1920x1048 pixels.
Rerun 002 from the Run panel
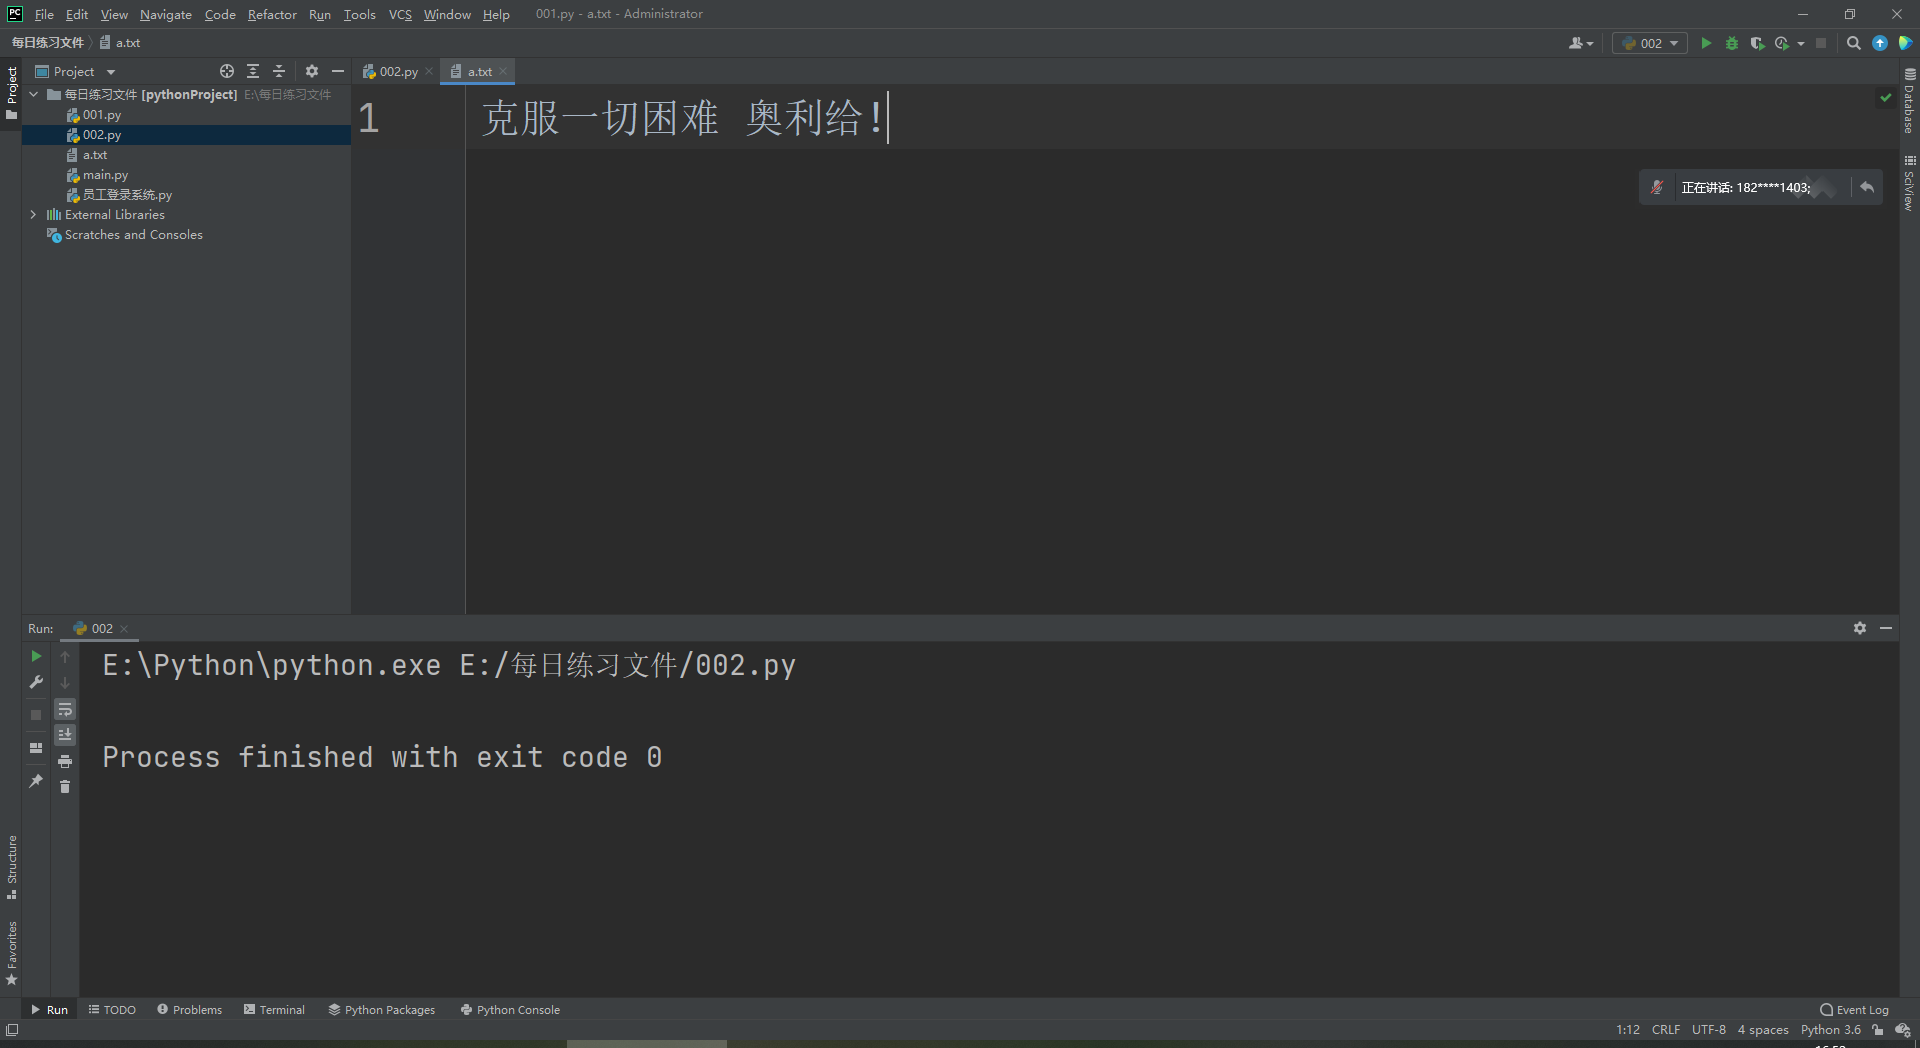click(36, 656)
